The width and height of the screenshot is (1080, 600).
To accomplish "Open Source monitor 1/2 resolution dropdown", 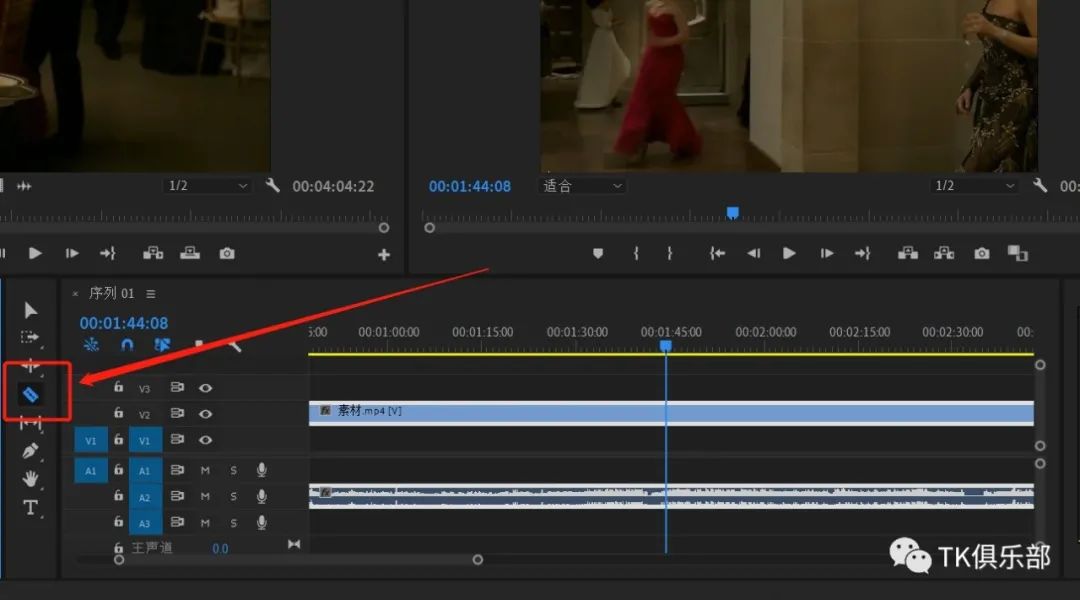I will tap(207, 186).
